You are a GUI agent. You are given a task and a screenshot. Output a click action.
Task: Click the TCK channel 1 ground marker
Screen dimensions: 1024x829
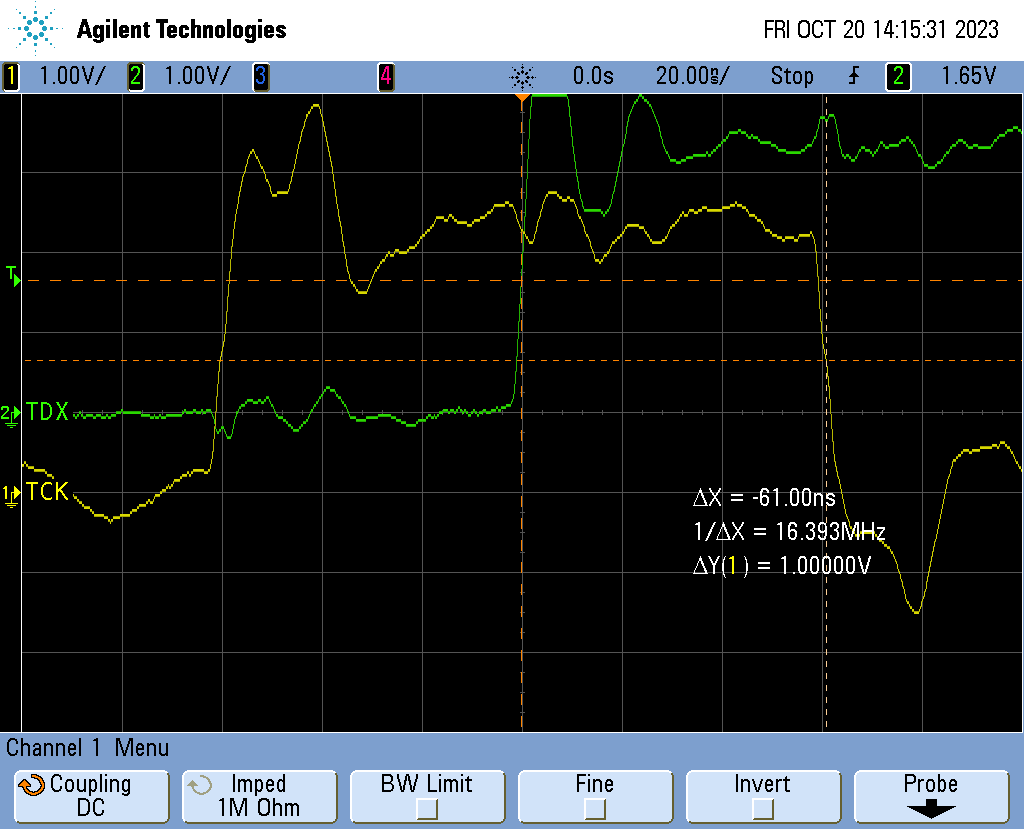pyautogui.click(x=11, y=493)
